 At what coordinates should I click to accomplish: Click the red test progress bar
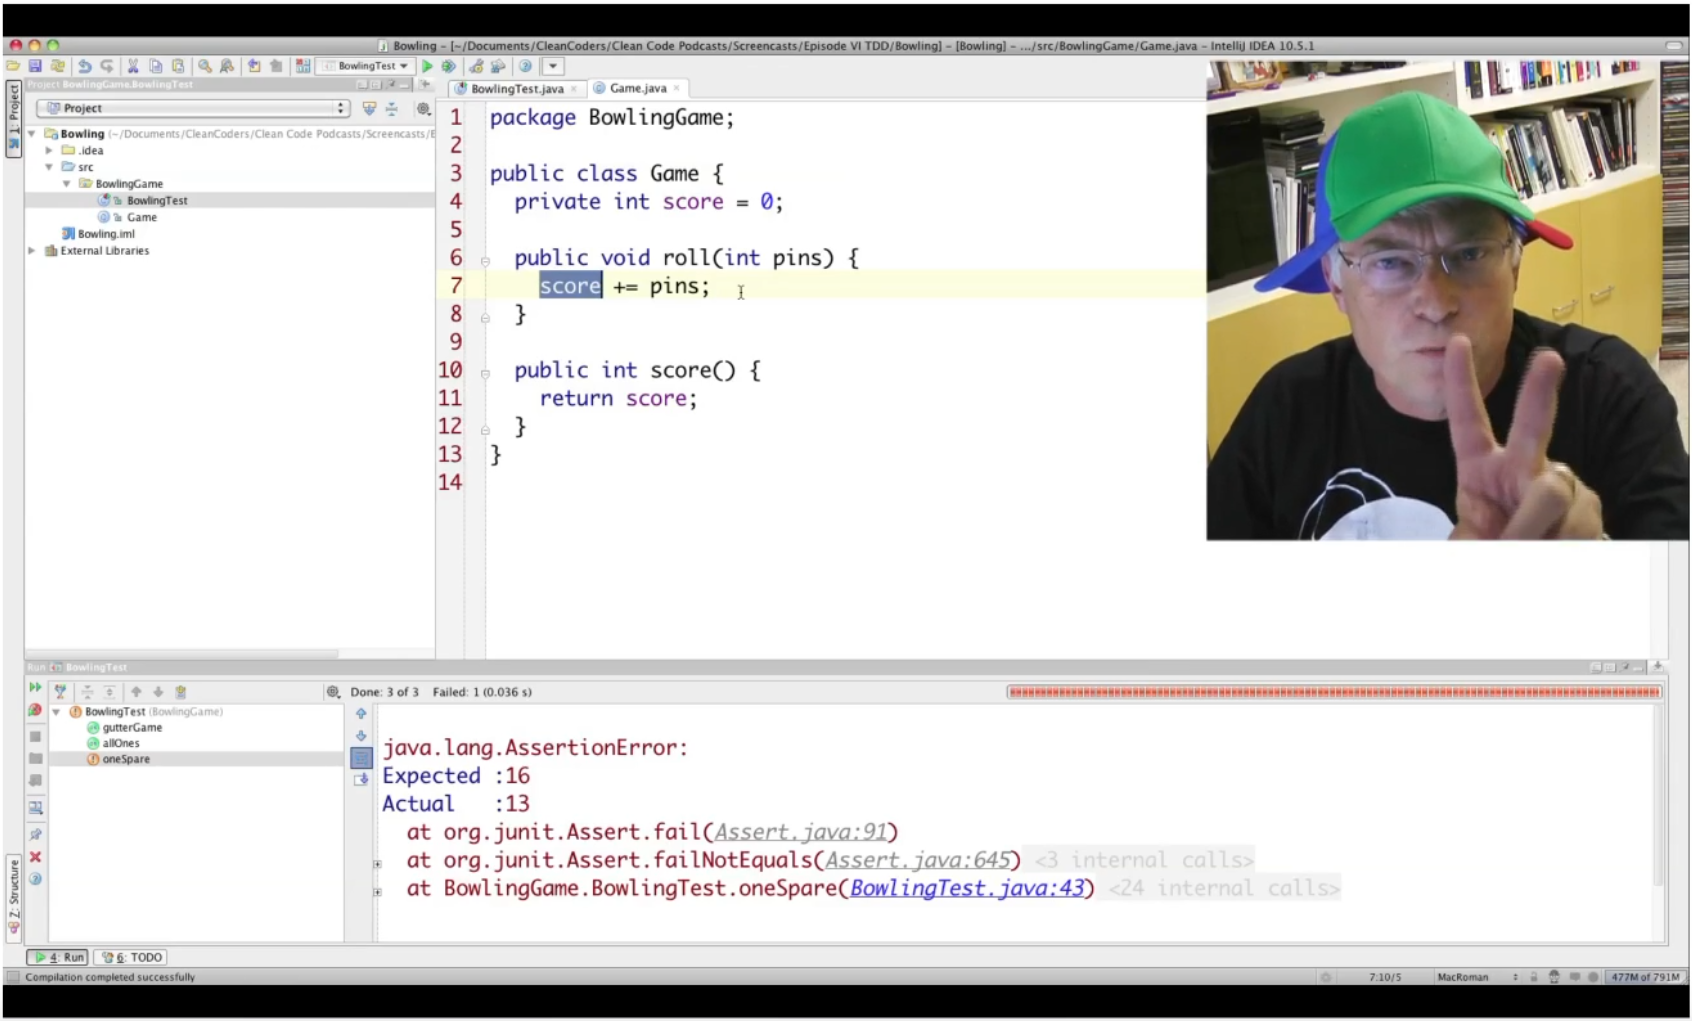(x=1334, y=692)
